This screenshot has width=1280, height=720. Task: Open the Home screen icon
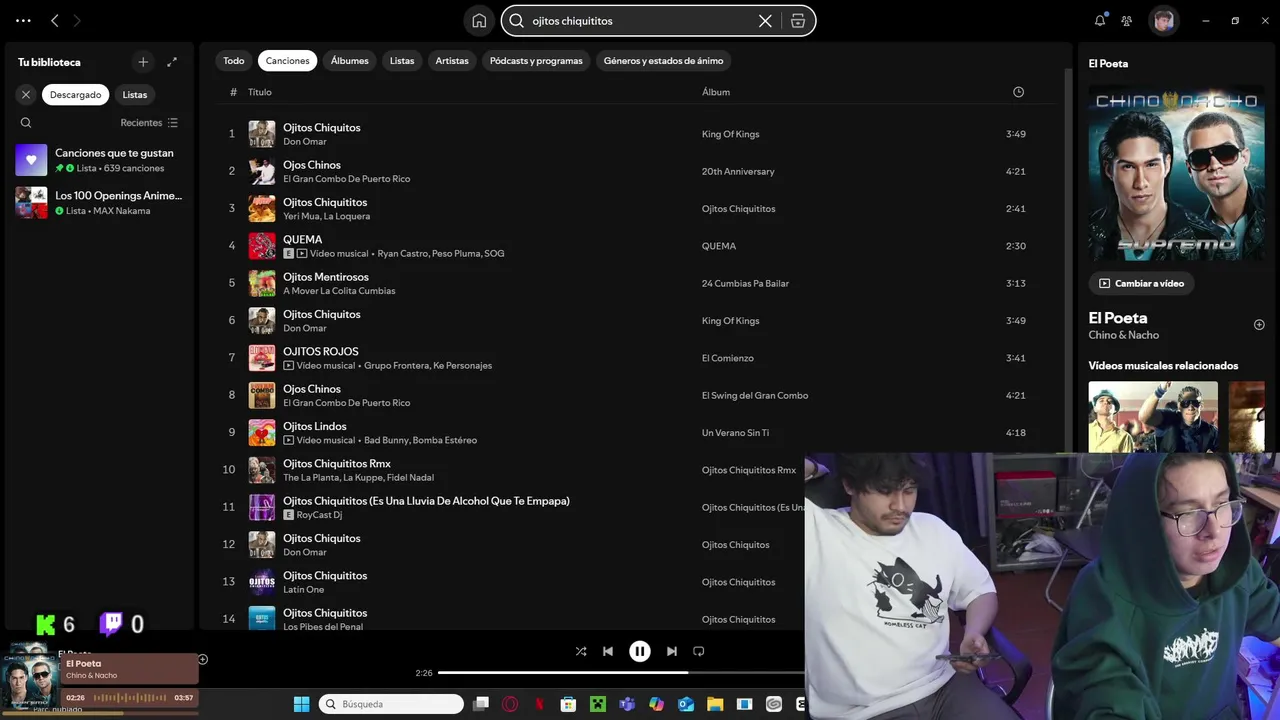coord(479,20)
